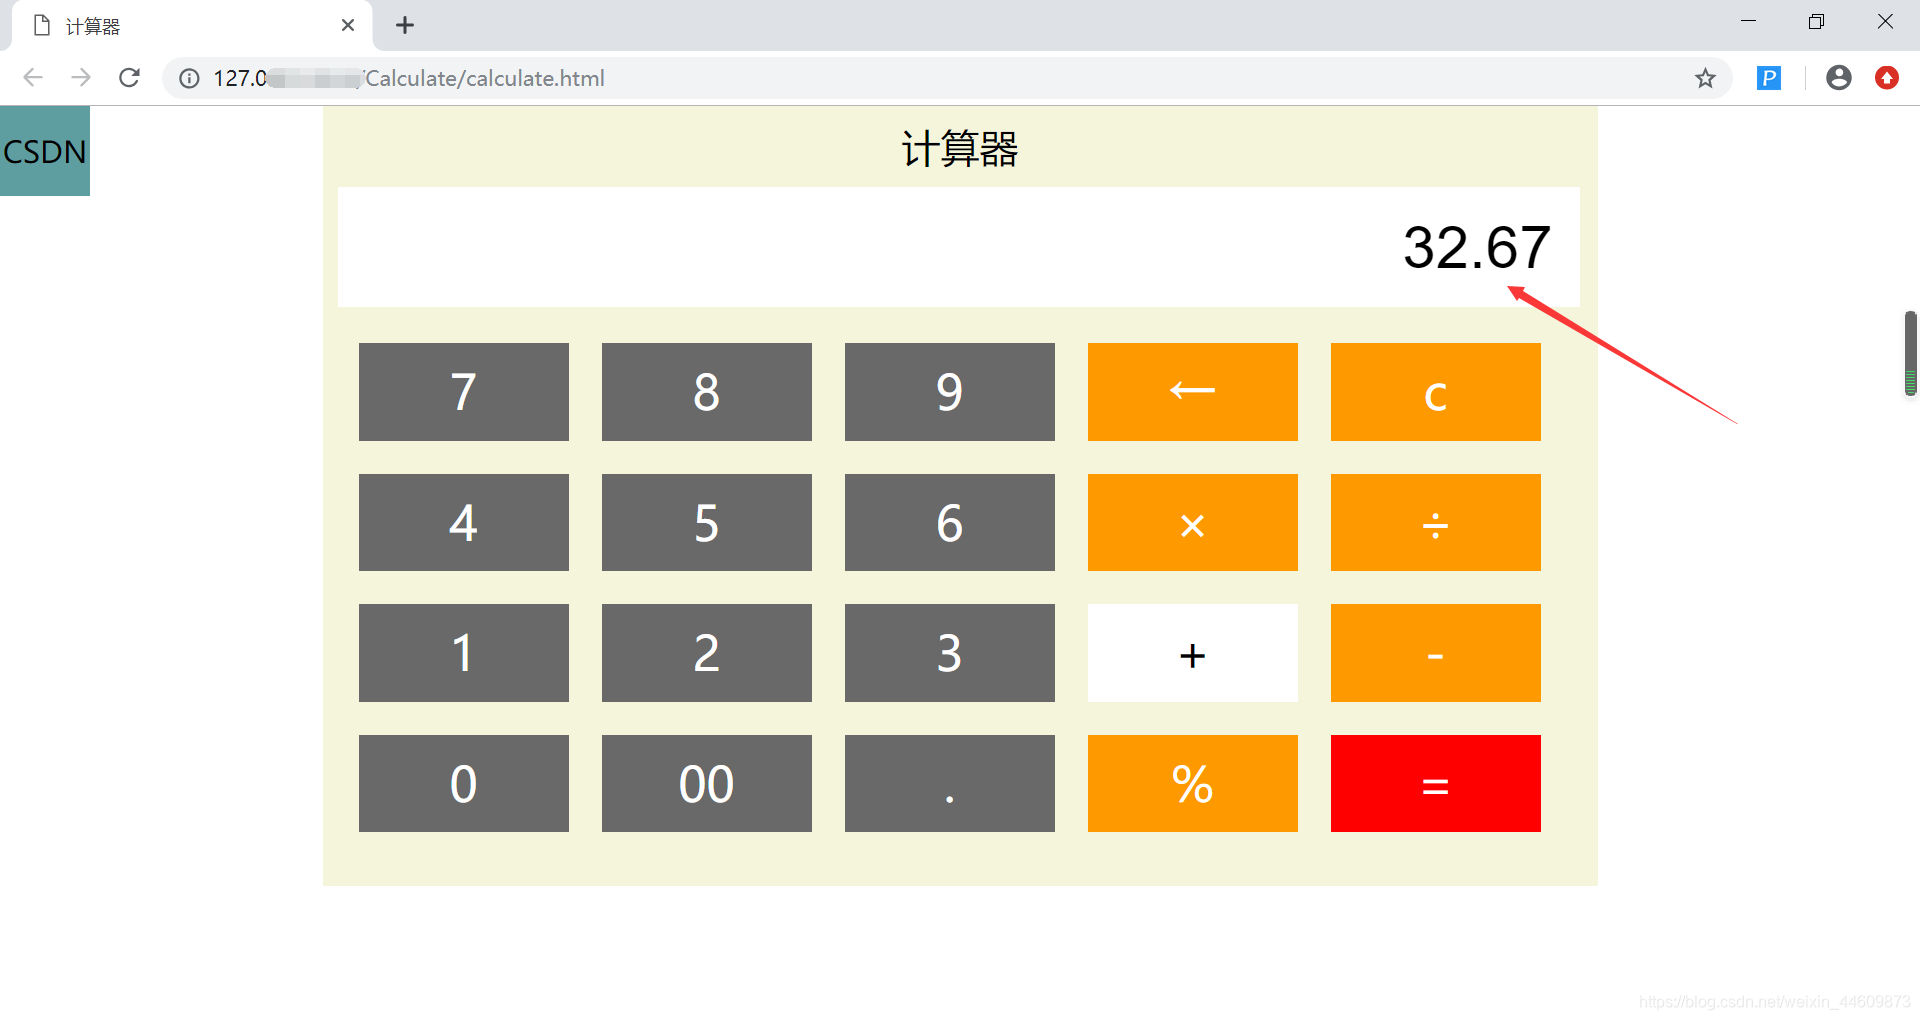The image size is (1920, 1020).
Task: Select the minus operator
Action: click(x=1436, y=653)
